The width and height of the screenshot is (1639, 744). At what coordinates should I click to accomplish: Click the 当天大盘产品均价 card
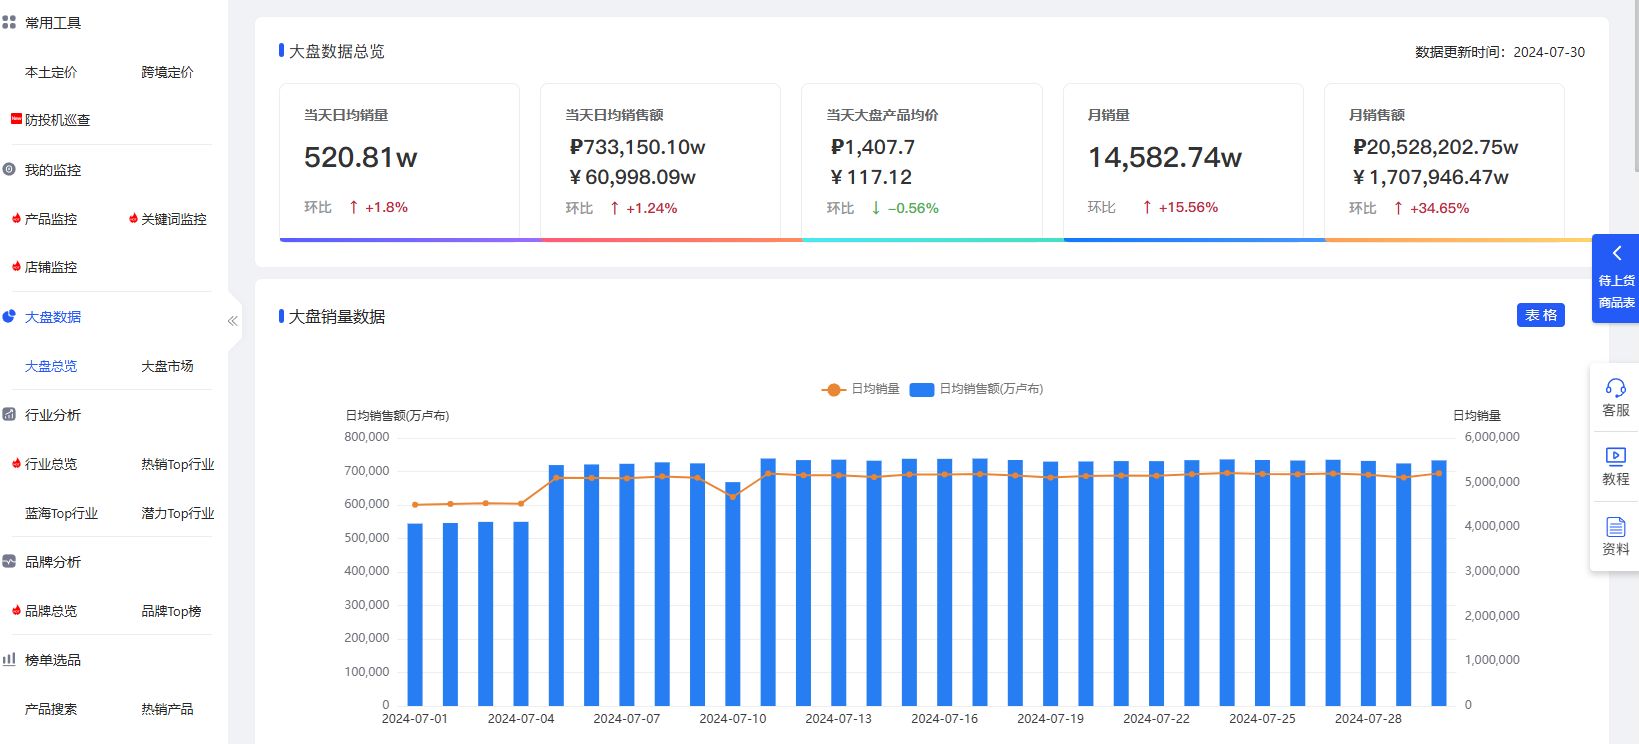point(922,162)
